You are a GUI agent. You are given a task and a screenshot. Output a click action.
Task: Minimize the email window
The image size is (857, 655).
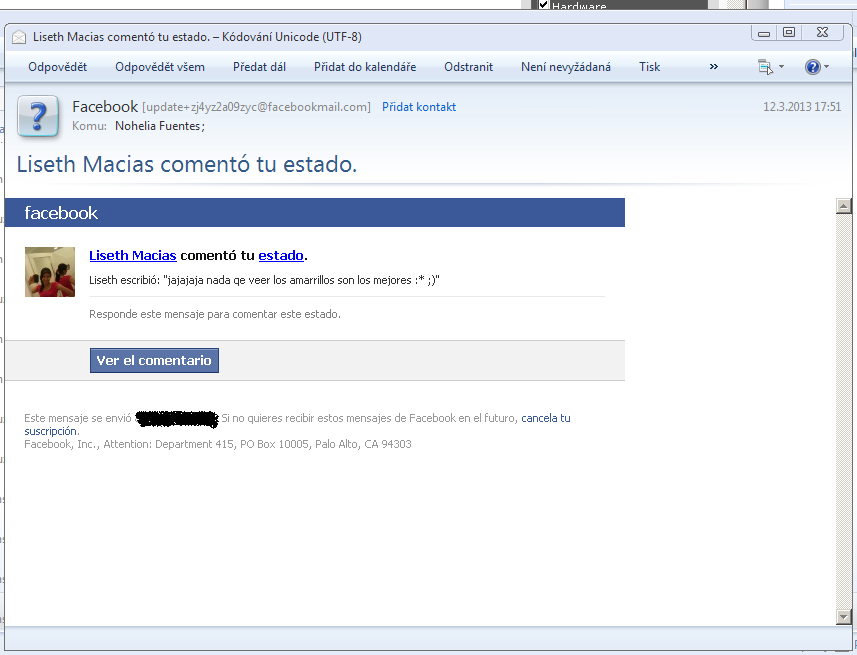764,33
